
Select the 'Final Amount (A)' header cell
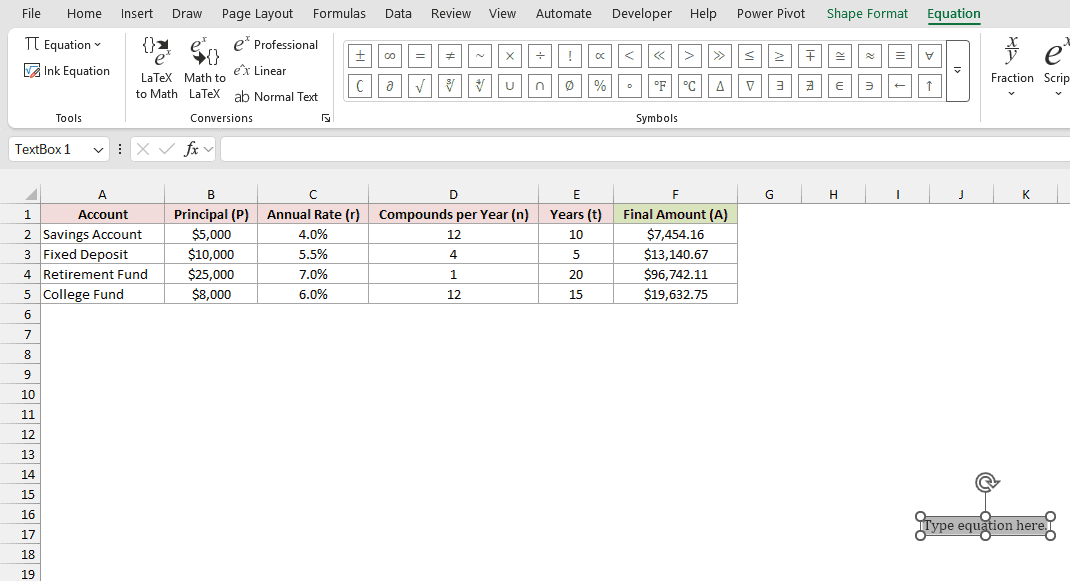(676, 214)
